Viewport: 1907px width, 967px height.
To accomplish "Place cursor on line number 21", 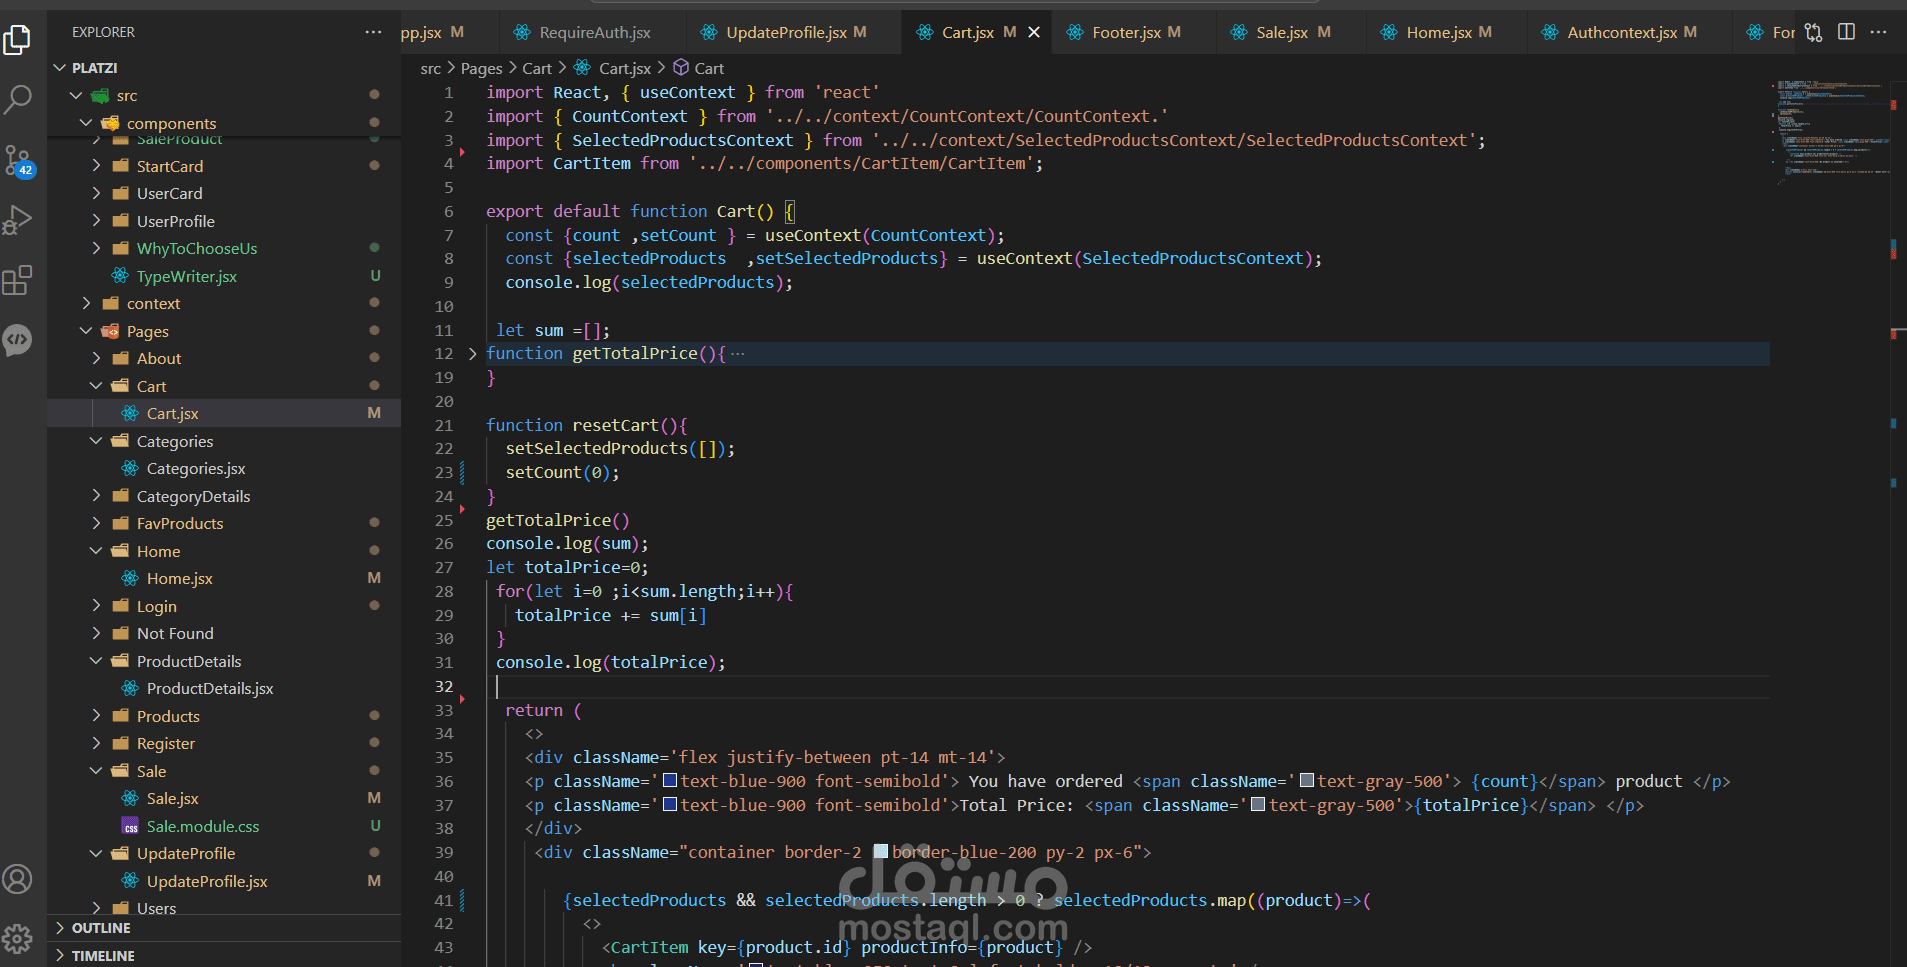I will (444, 425).
